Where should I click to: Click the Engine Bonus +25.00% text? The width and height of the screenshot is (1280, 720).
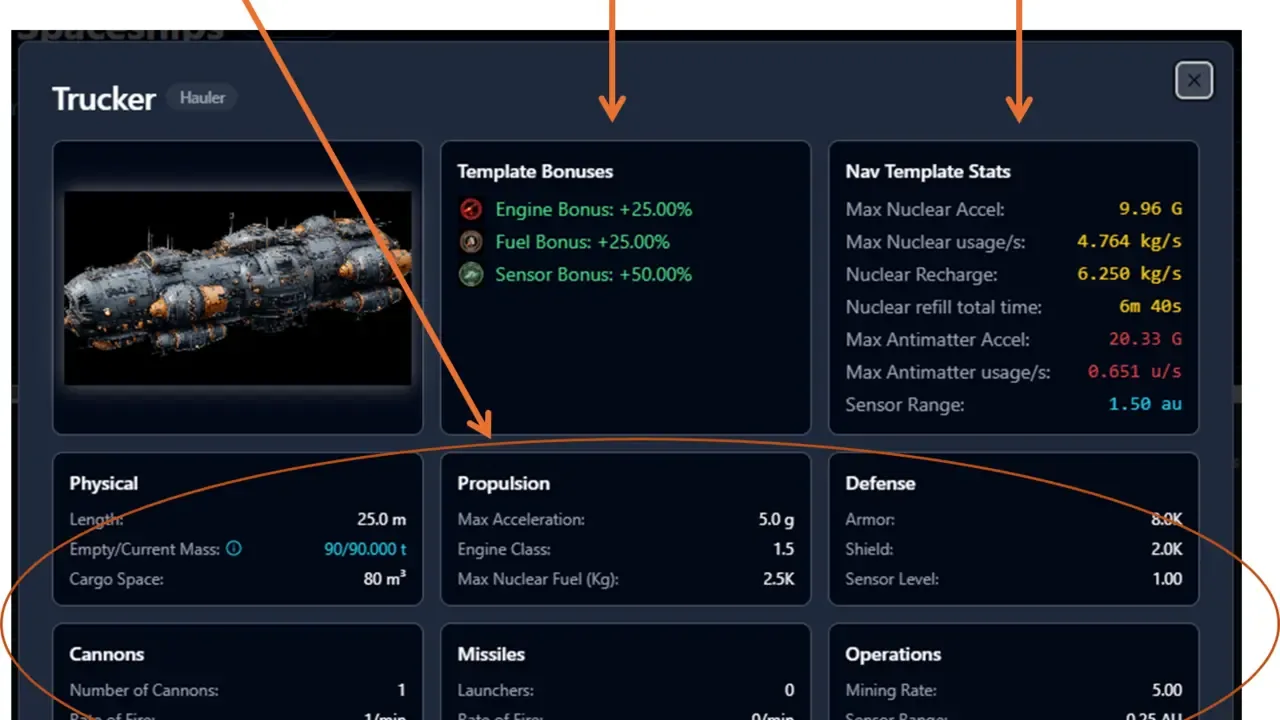[x=593, y=209]
